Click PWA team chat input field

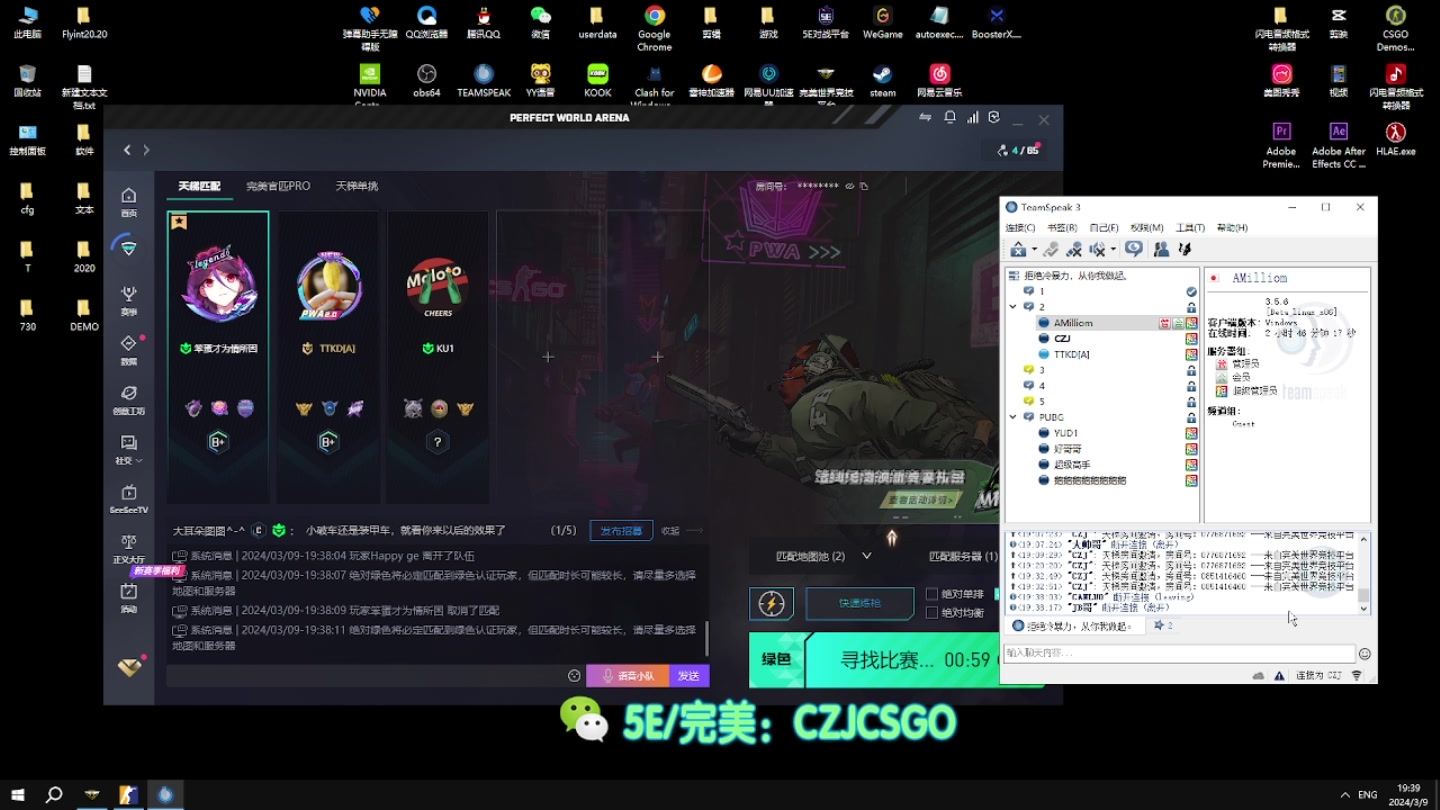click(x=365, y=676)
